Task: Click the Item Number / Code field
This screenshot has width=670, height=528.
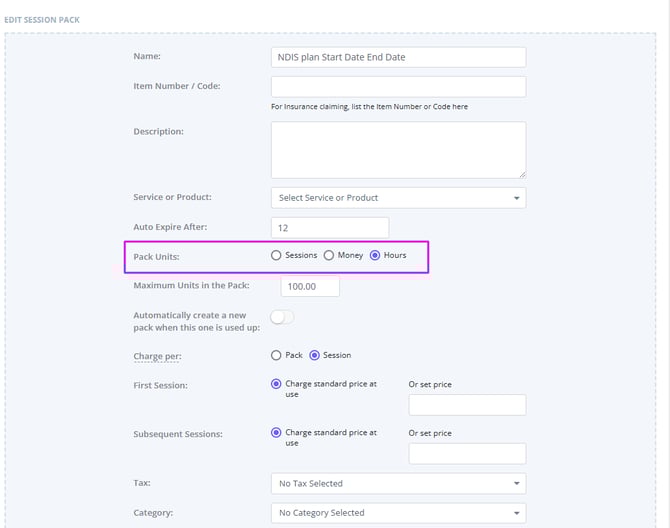Action: point(398,87)
